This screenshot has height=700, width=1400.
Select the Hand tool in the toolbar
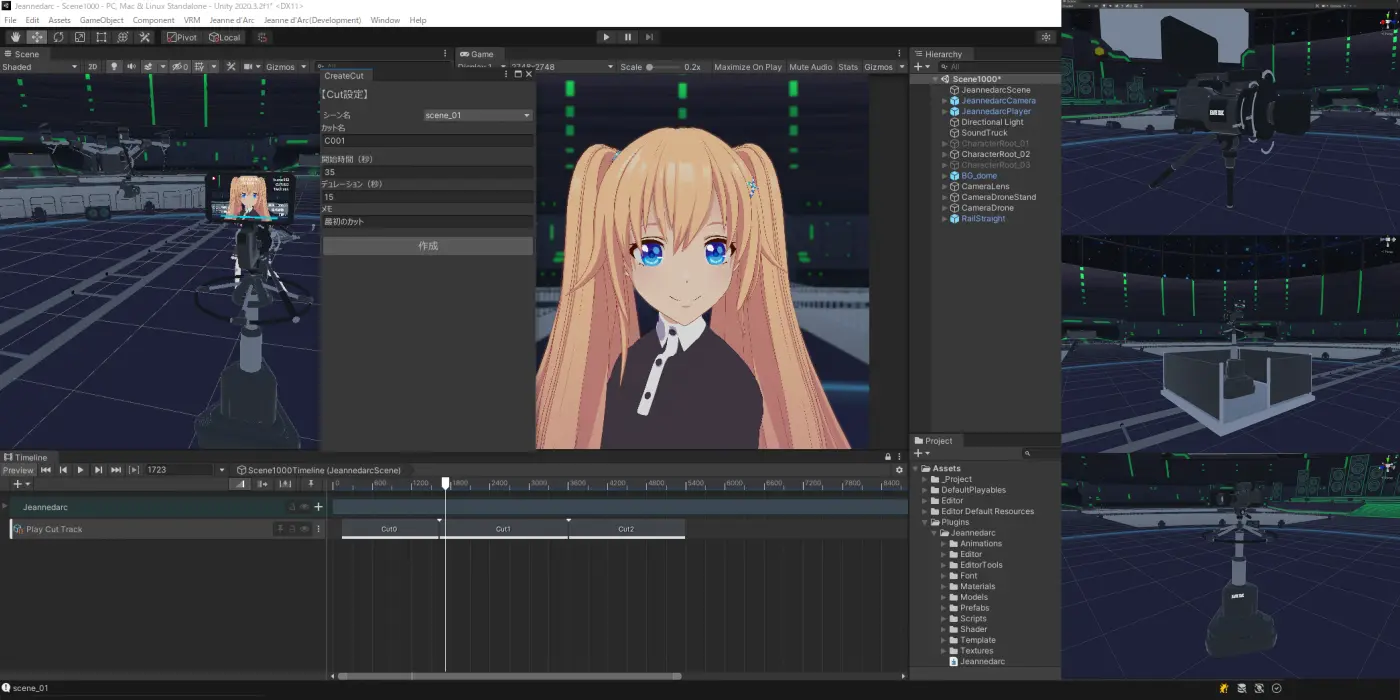coord(15,36)
